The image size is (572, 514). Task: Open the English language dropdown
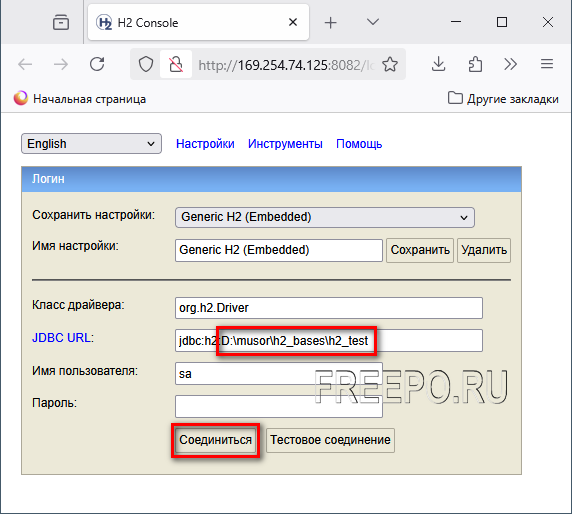(x=91, y=144)
